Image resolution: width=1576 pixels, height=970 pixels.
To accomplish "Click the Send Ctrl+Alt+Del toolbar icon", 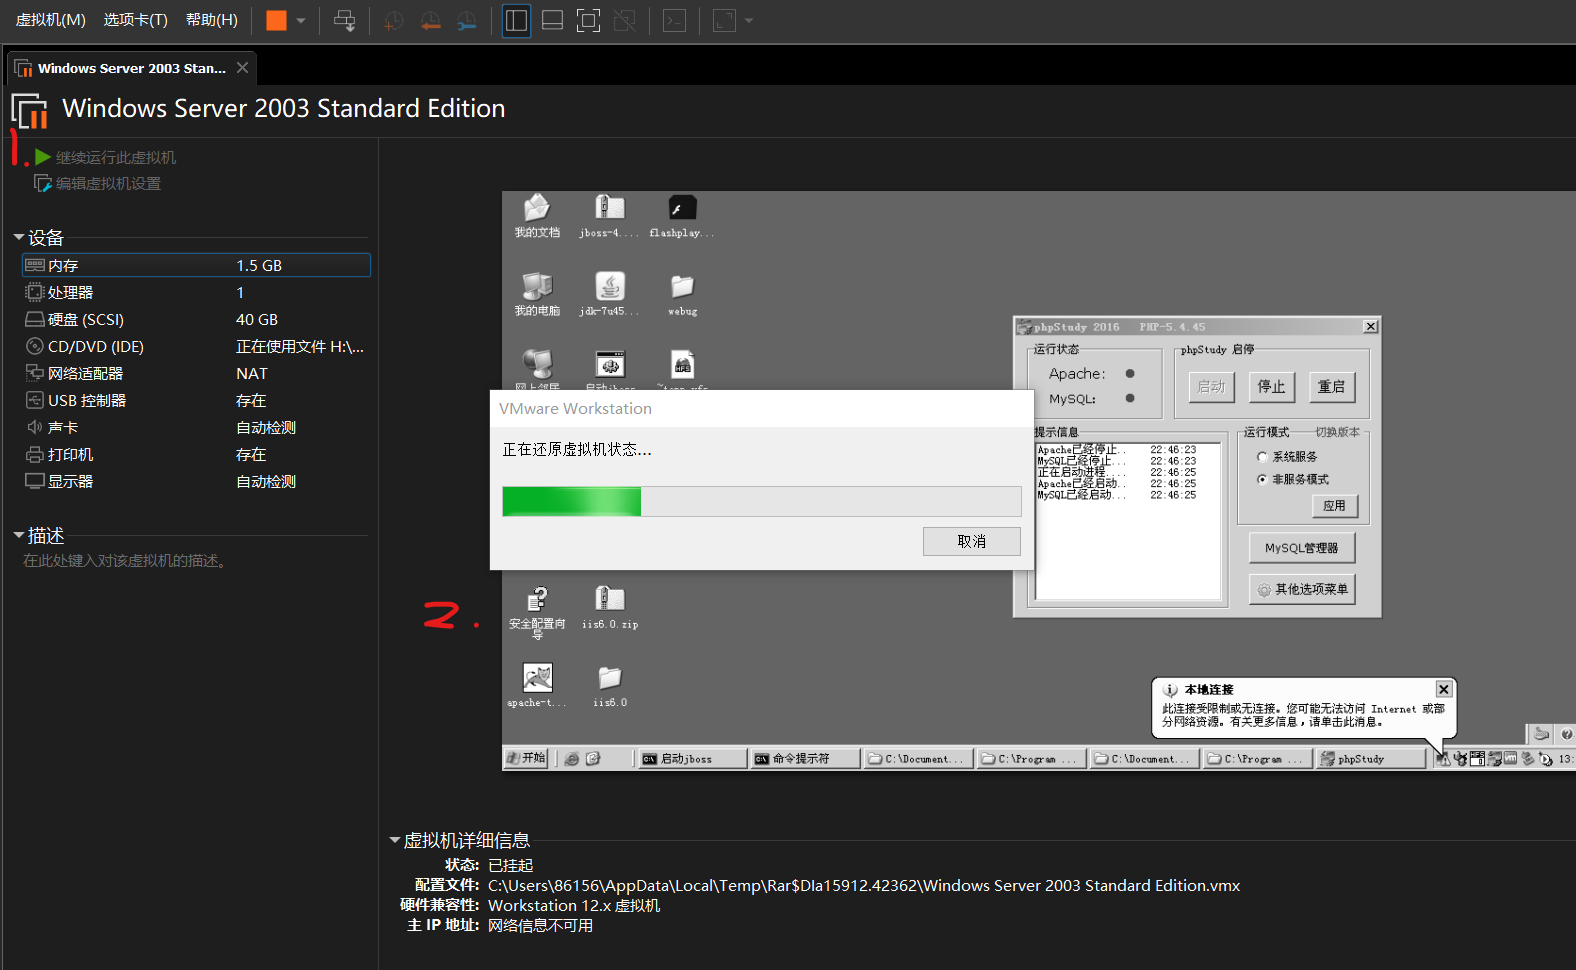I will click(344, 20).
